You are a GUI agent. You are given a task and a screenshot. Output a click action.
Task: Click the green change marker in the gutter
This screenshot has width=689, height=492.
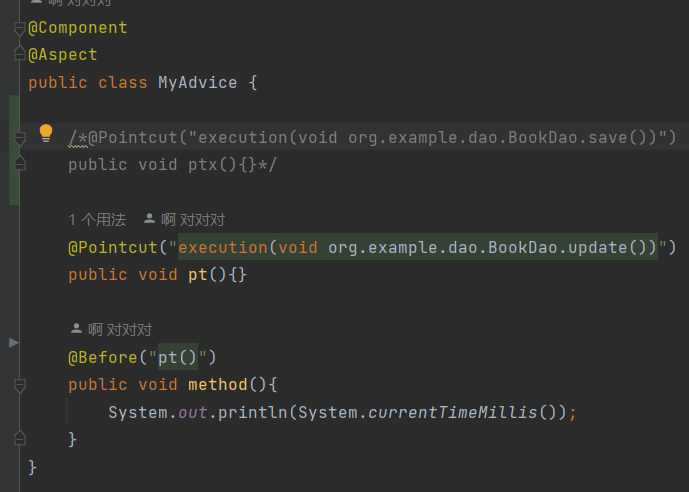(14, 150)
